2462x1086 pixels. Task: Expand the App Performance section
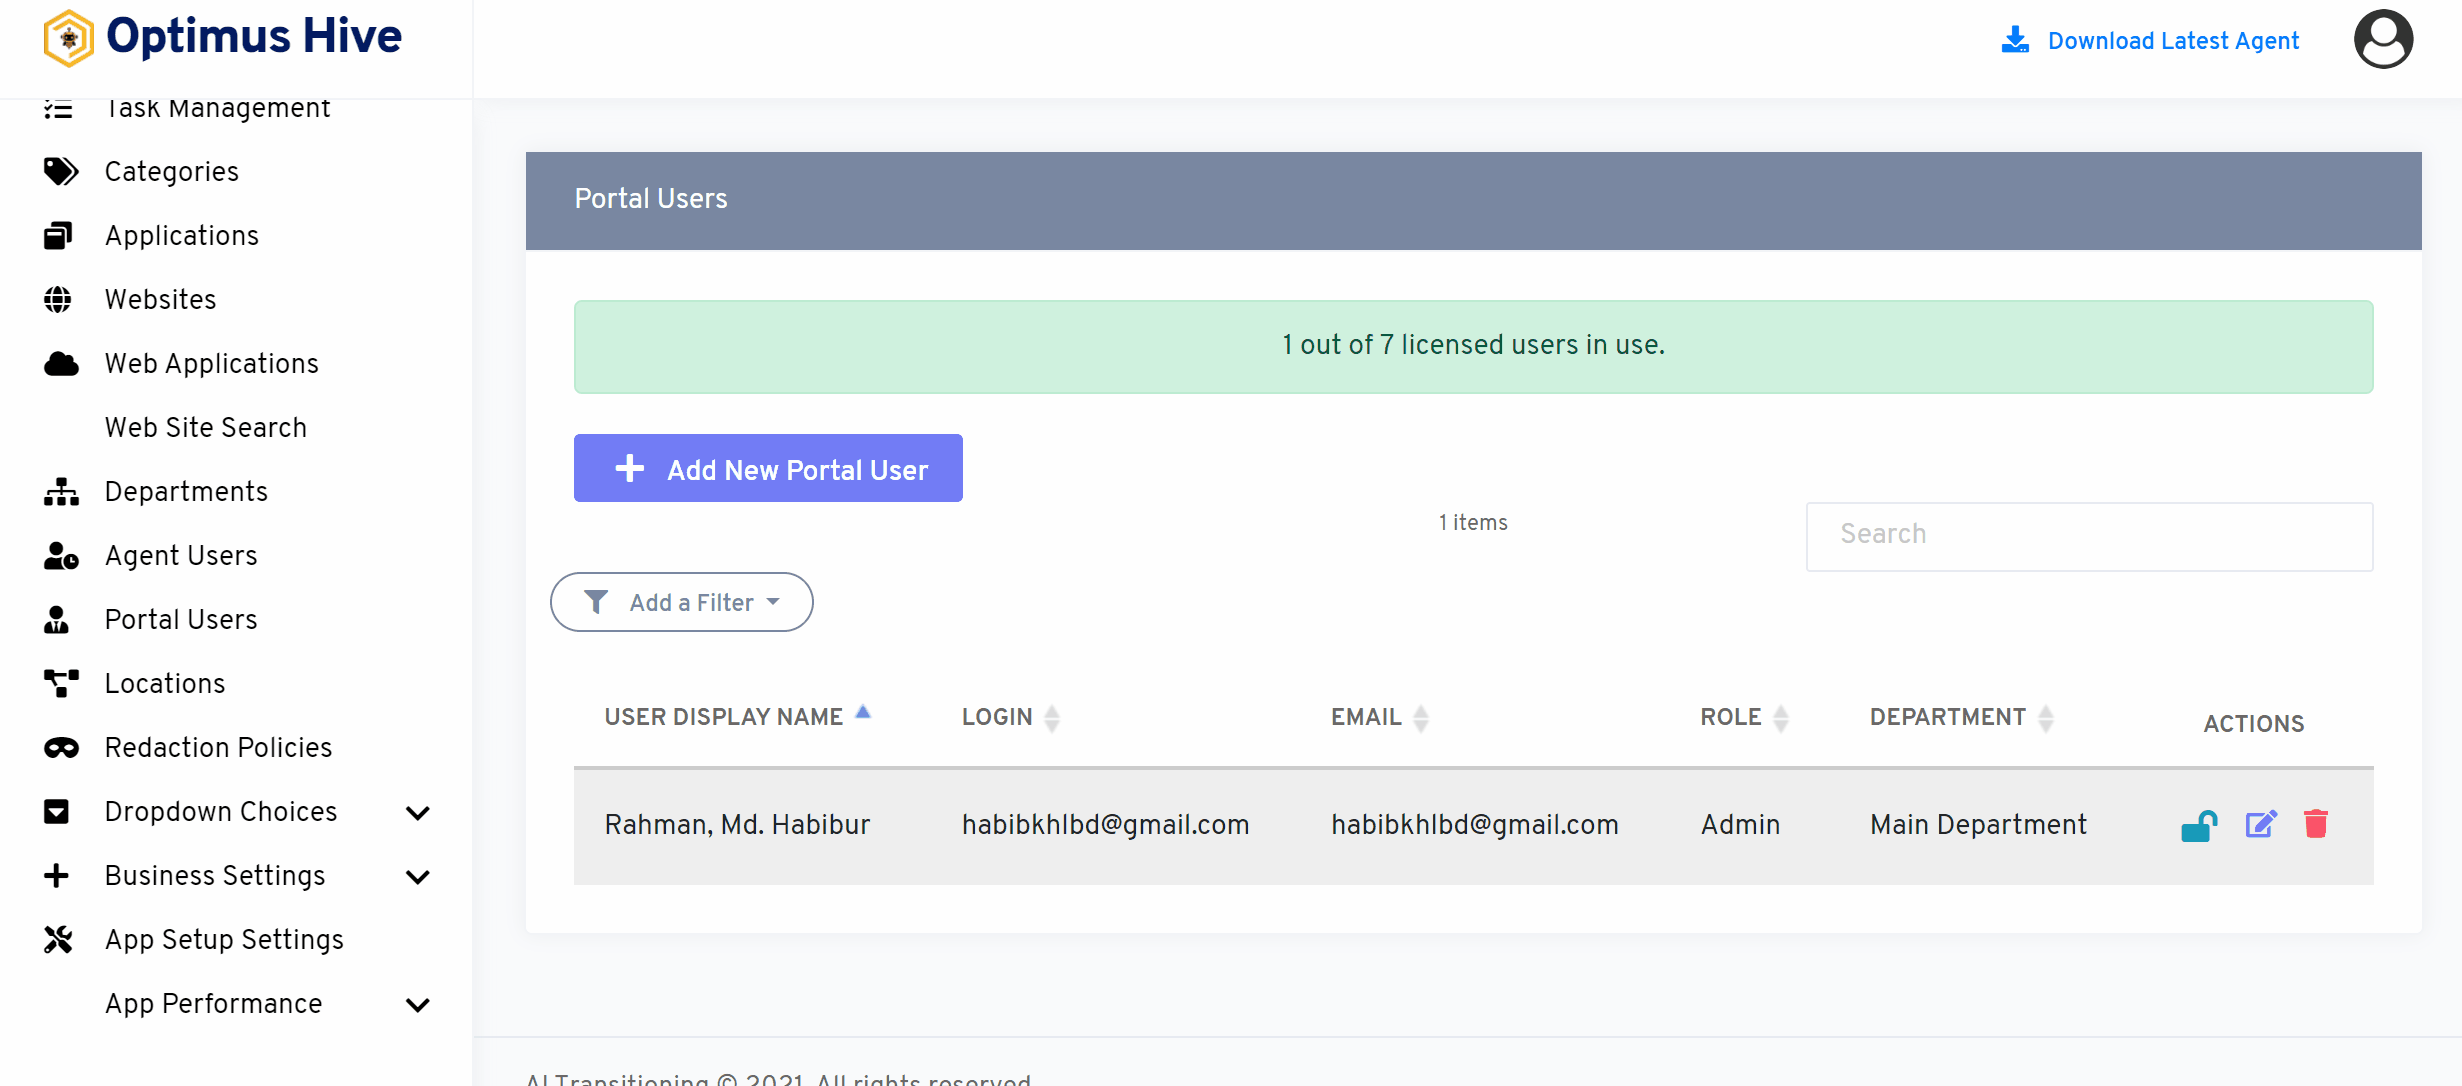(418, 1005)
